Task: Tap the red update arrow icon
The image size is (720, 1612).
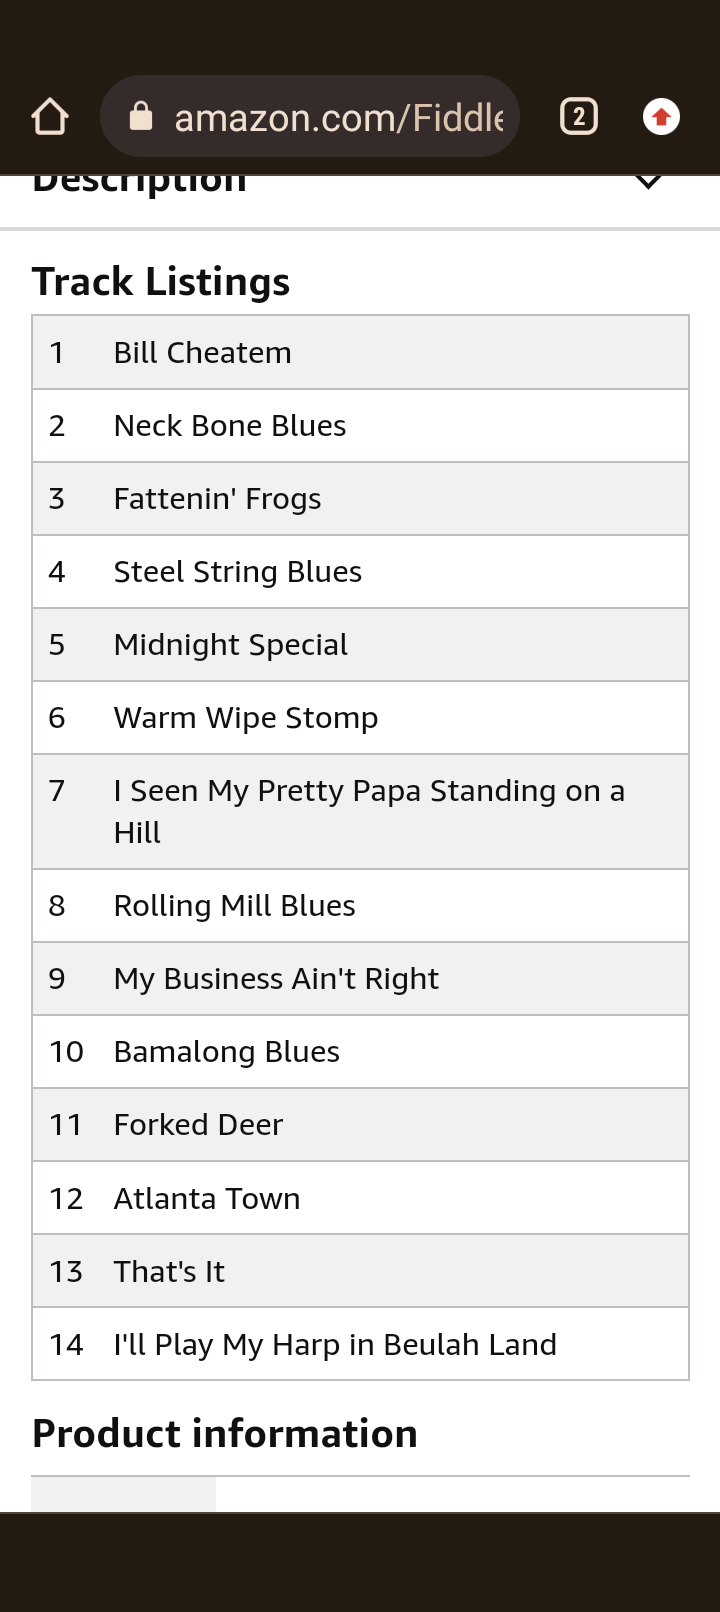Action: 661,117
